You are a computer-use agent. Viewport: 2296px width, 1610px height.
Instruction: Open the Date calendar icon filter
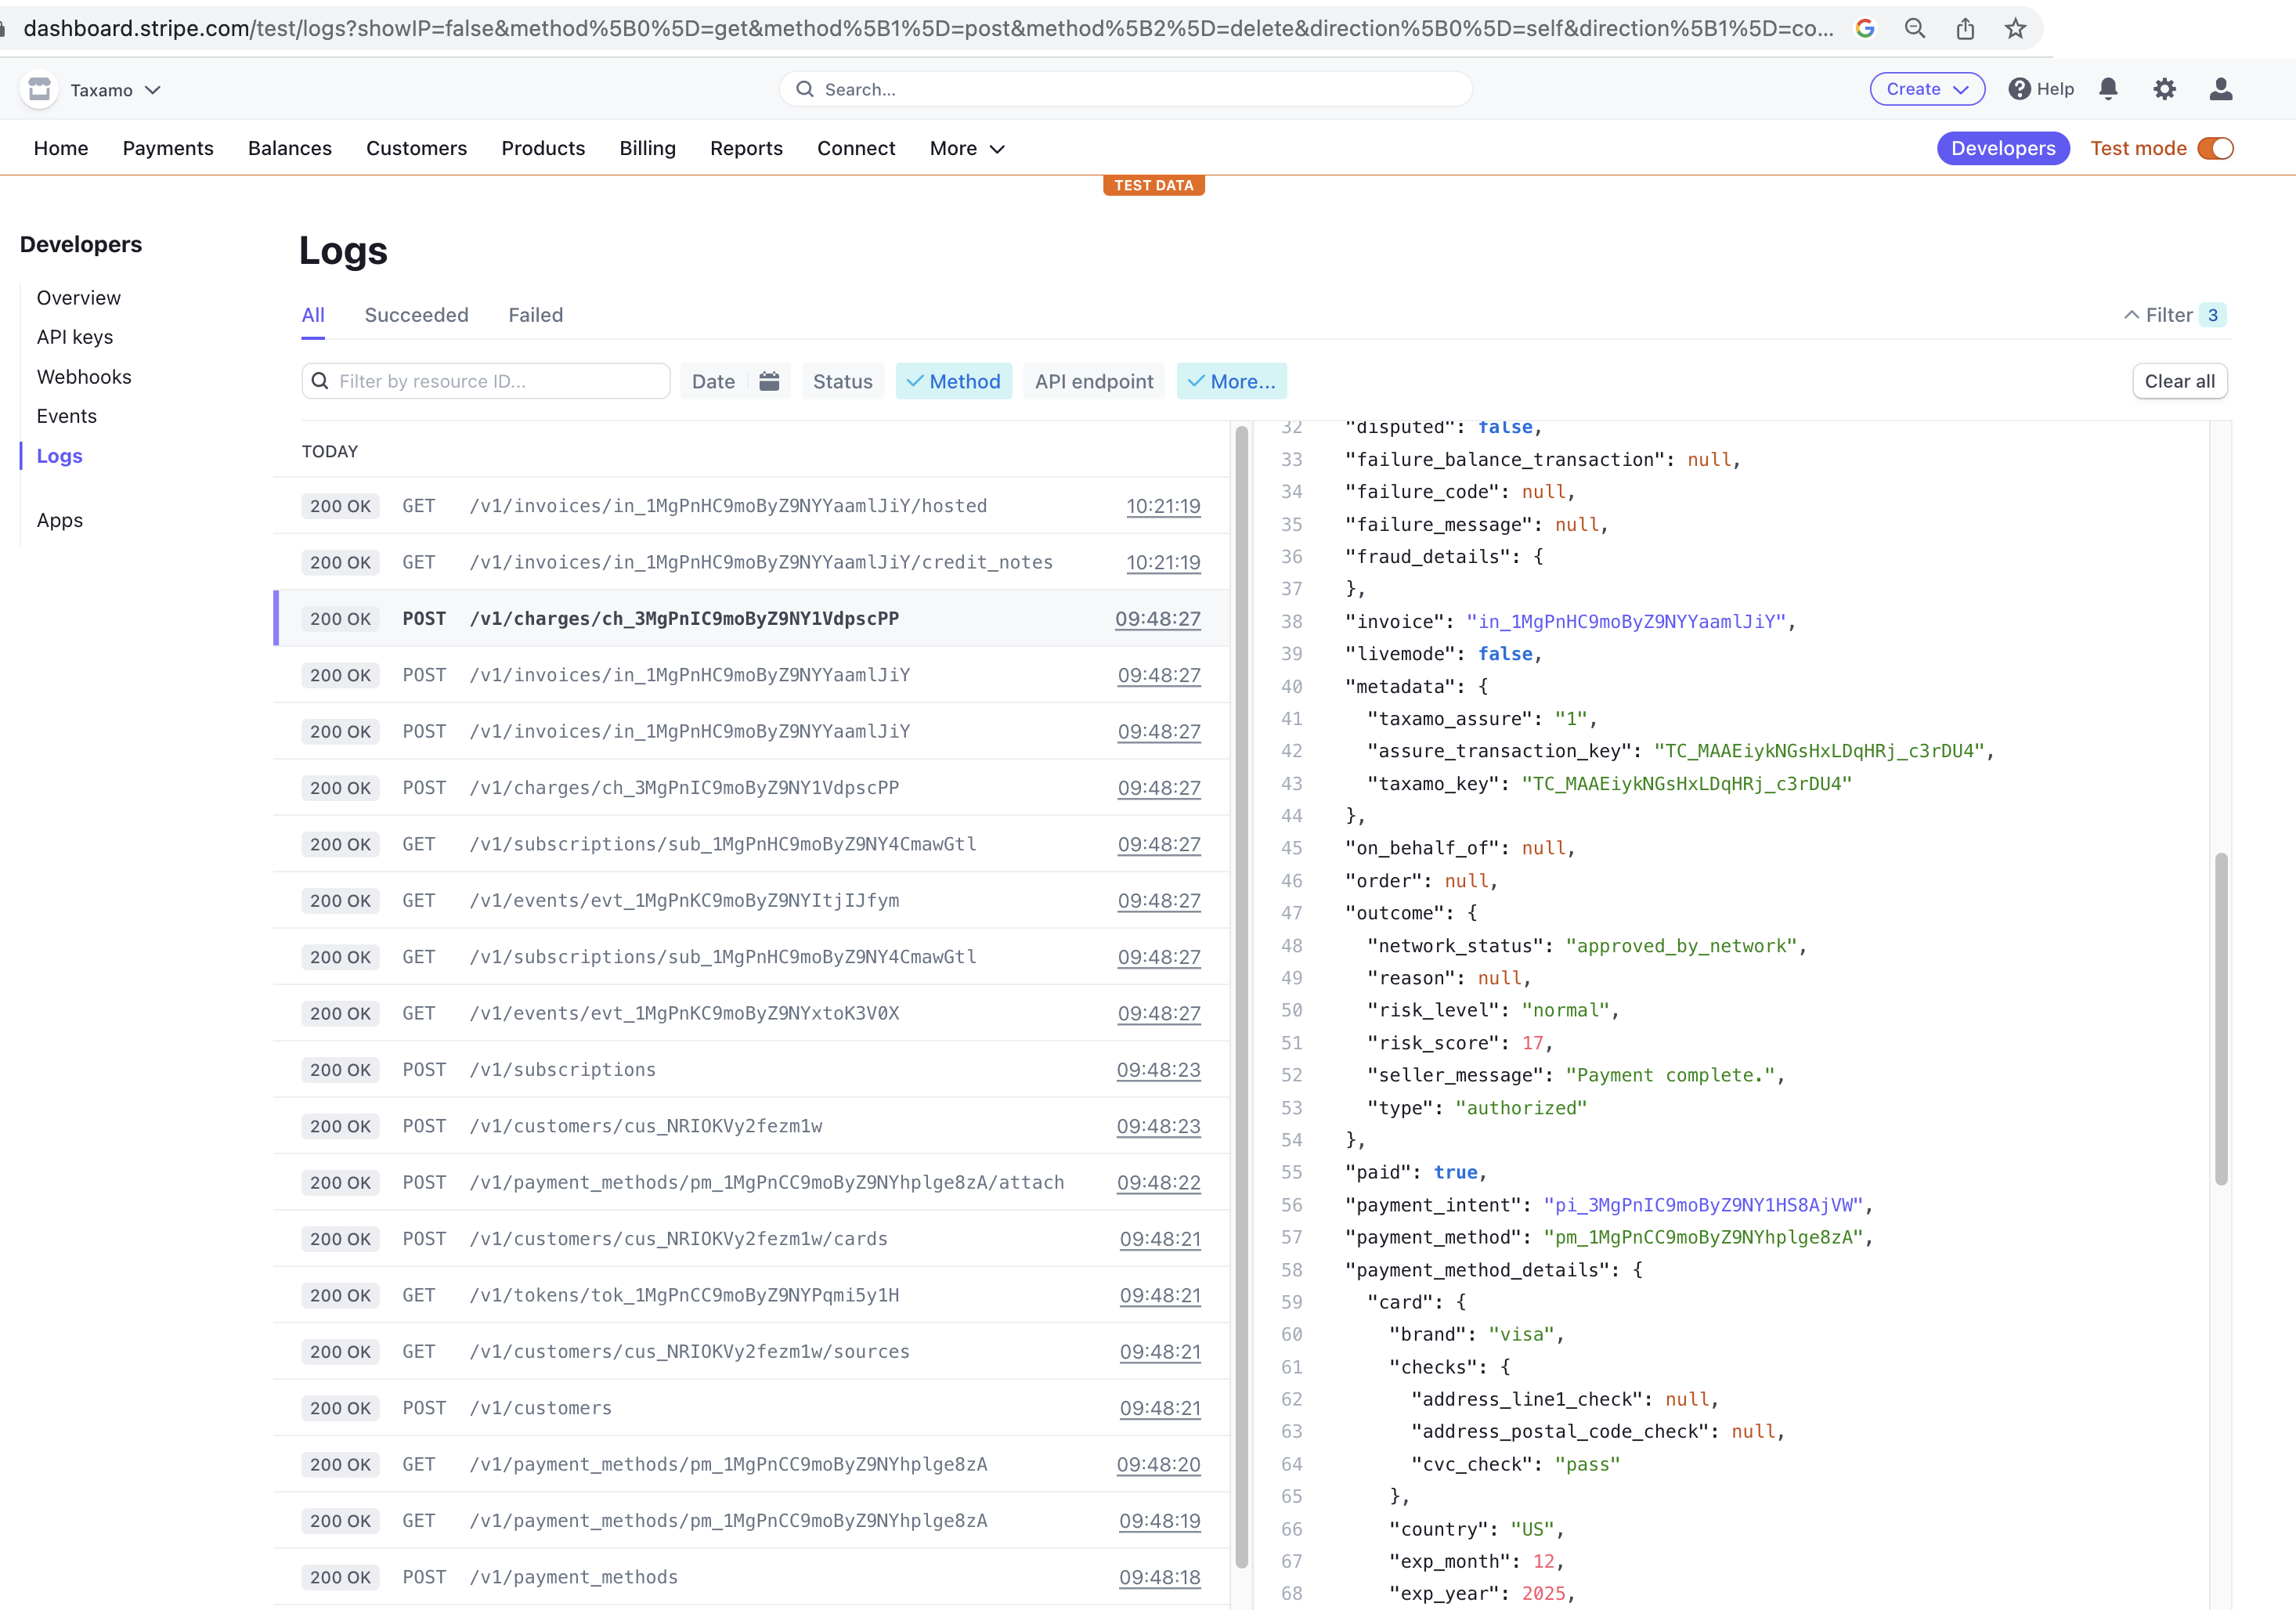pyautogui.click(x=768, y=381)
